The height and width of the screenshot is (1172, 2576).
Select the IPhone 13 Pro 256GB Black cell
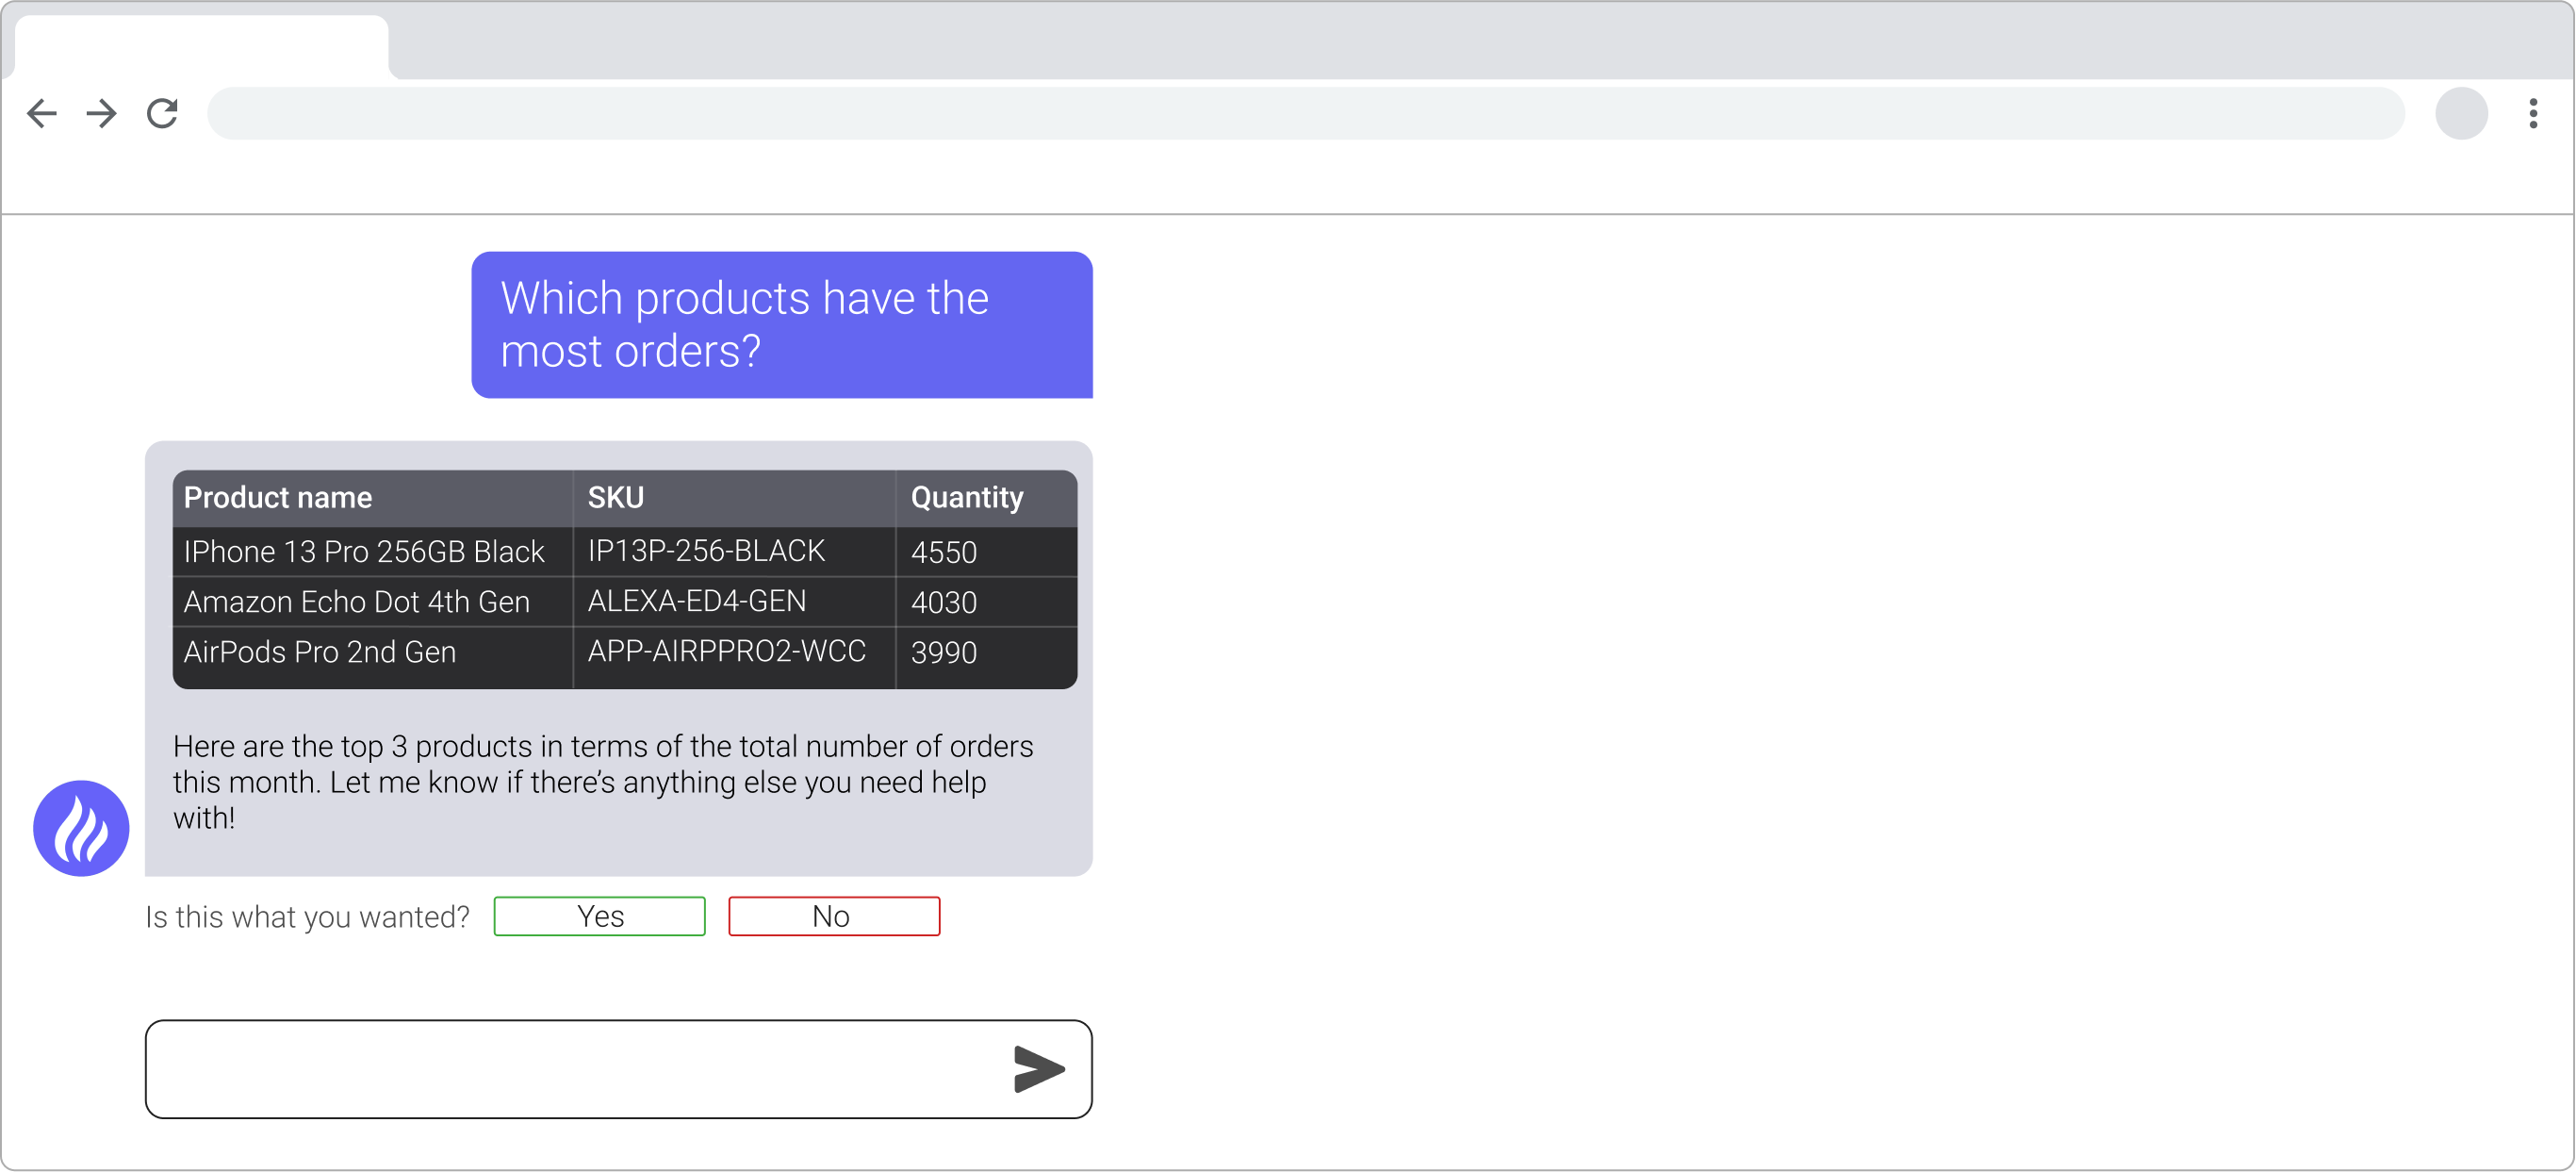click(x=372, y=552)
